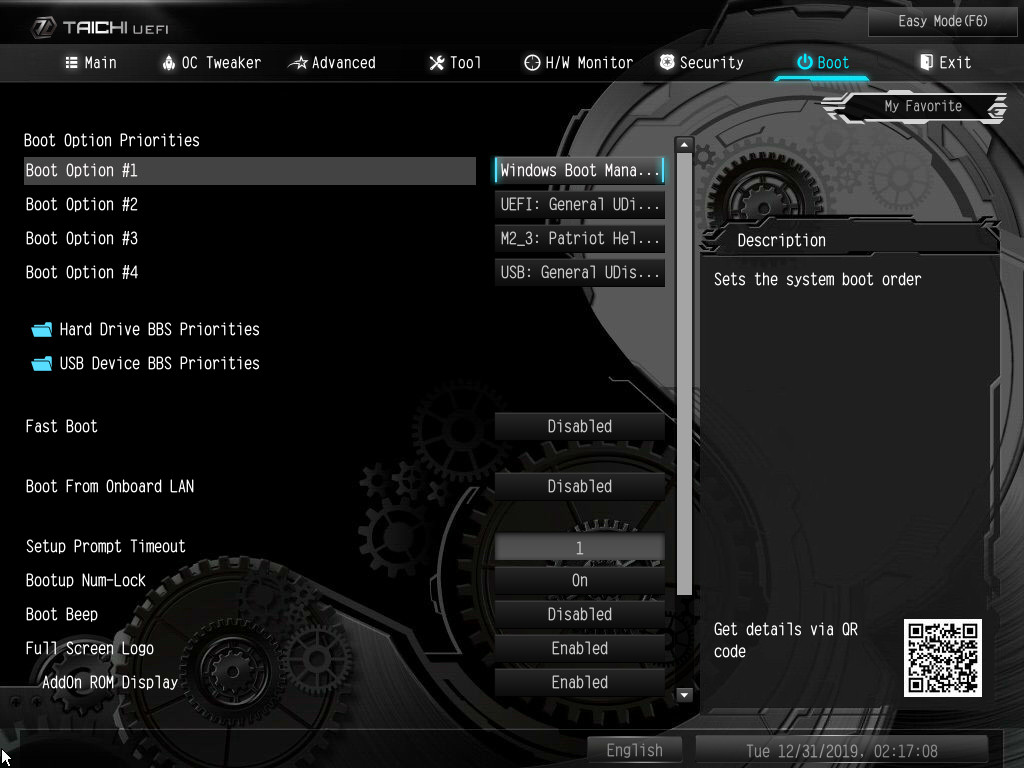
Task: Open the Full Screen Logo Enabled dropdown
Action: (579, 649)
